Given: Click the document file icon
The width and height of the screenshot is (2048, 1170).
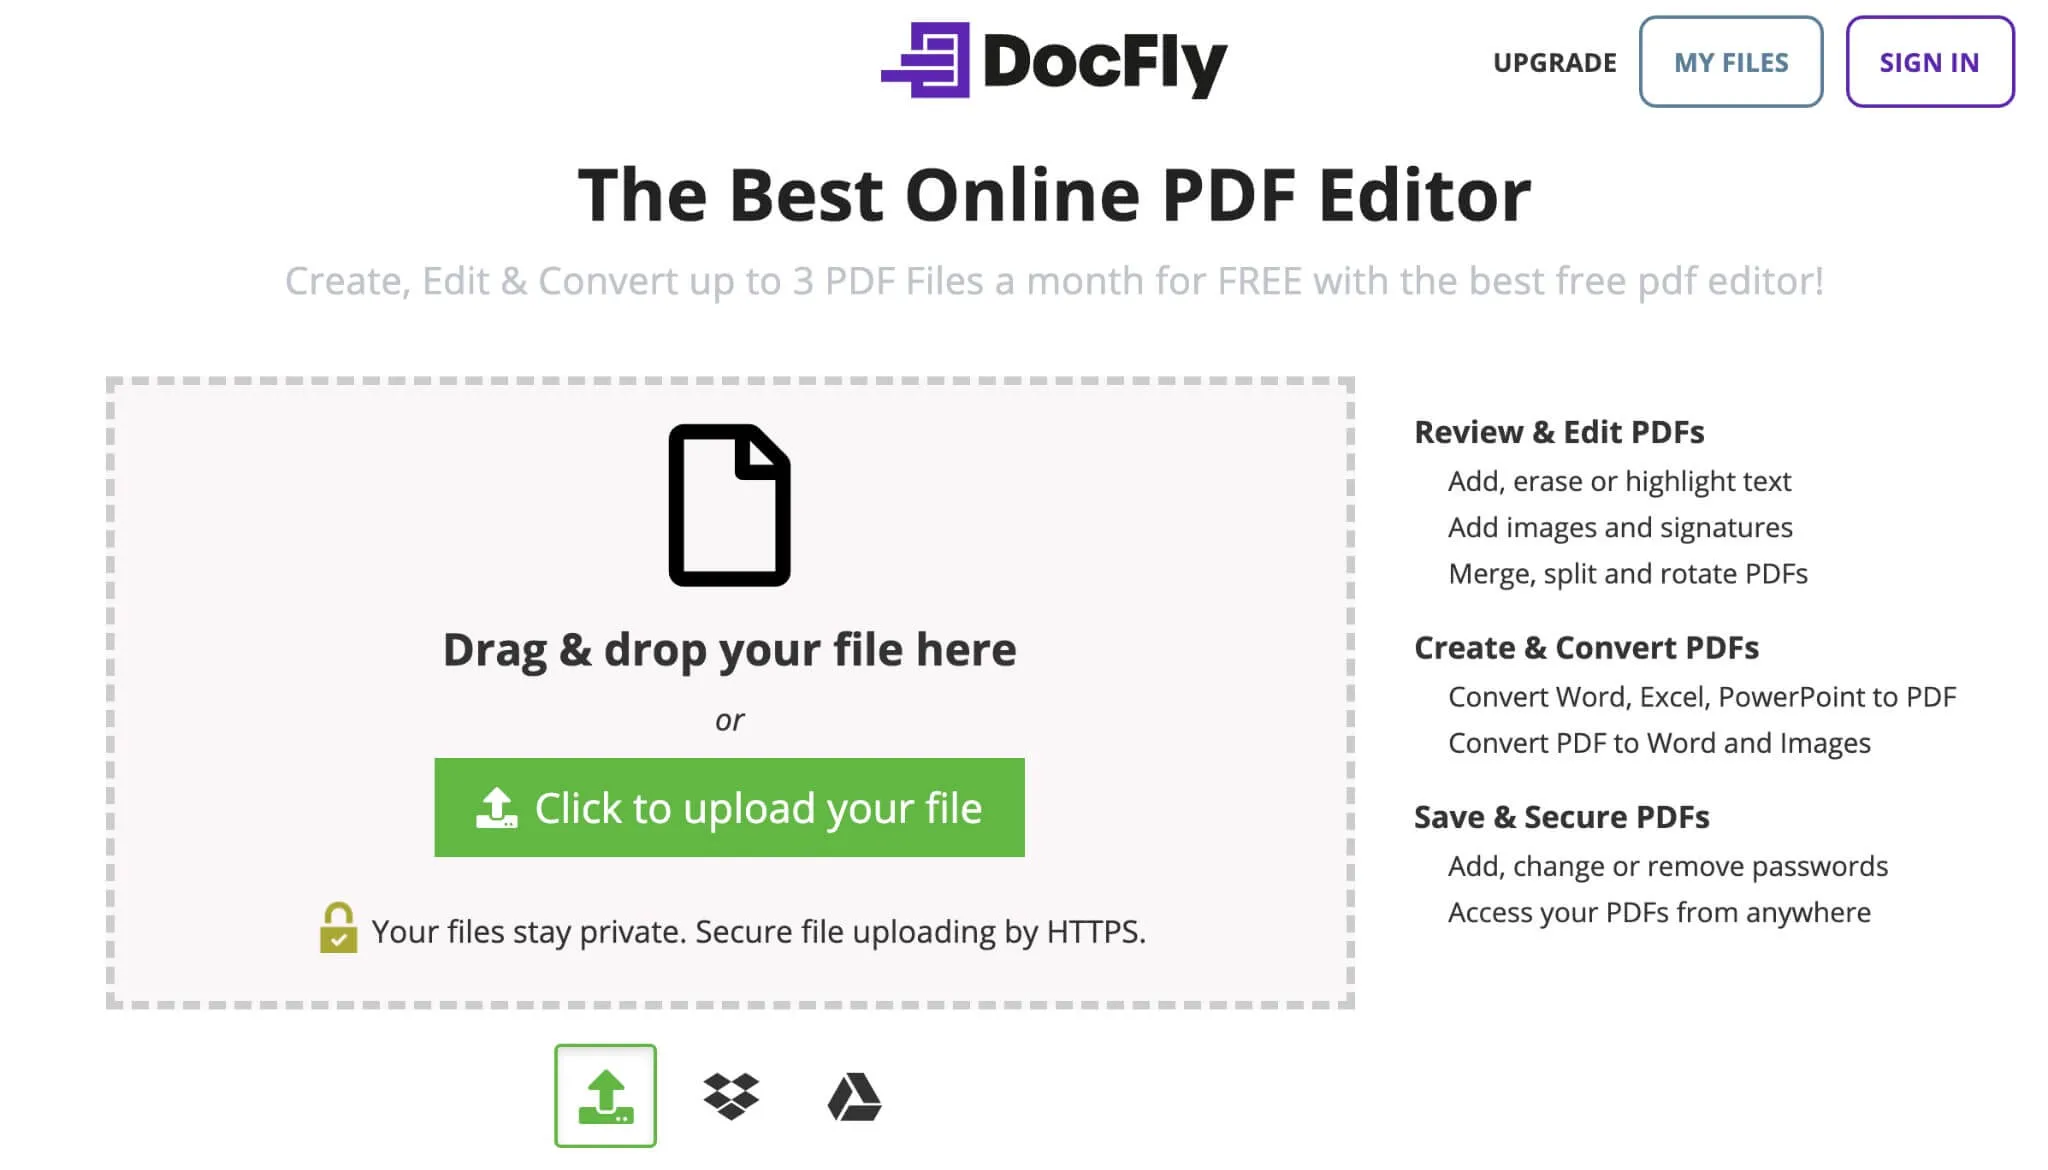Looking at the screenshot, I should [x=729, y=503].
